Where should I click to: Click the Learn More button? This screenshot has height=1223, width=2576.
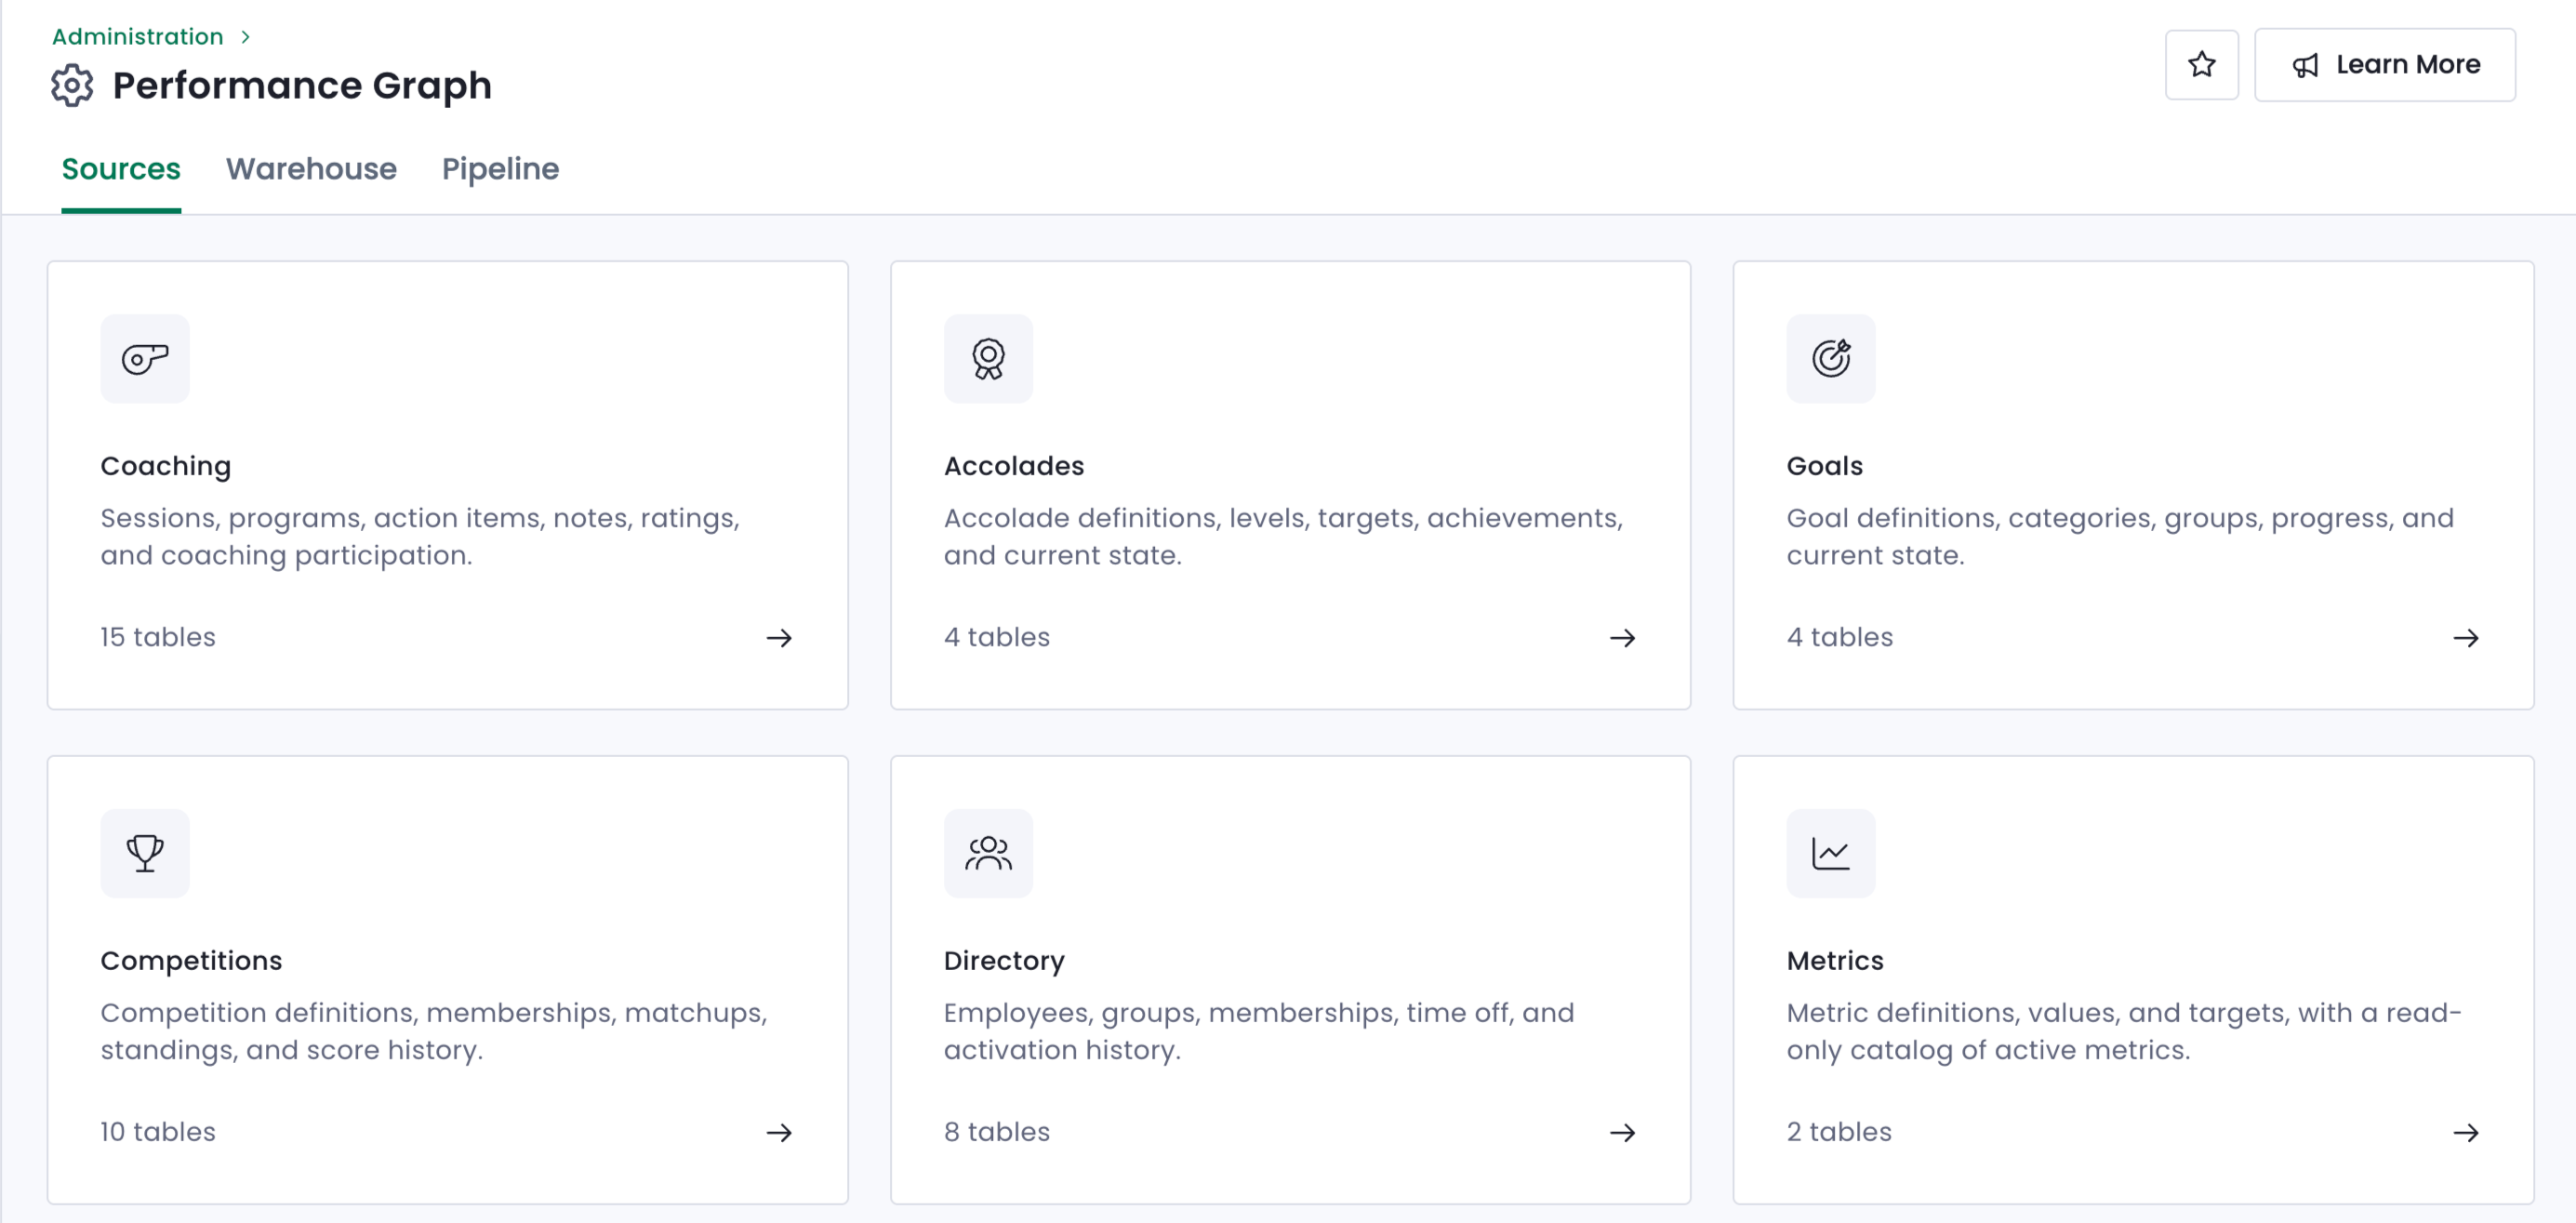point(2385,65)
